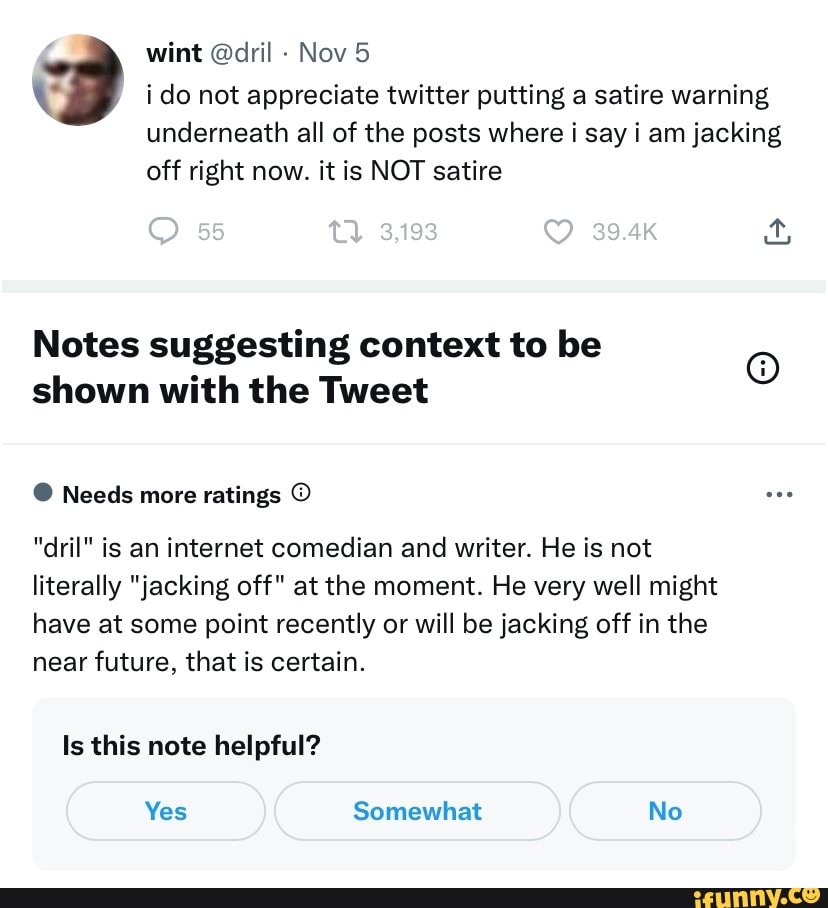Viewport: 828px width, 908px height.
Task: Open the reply icon on the tweet
Action: pos(163,231)
